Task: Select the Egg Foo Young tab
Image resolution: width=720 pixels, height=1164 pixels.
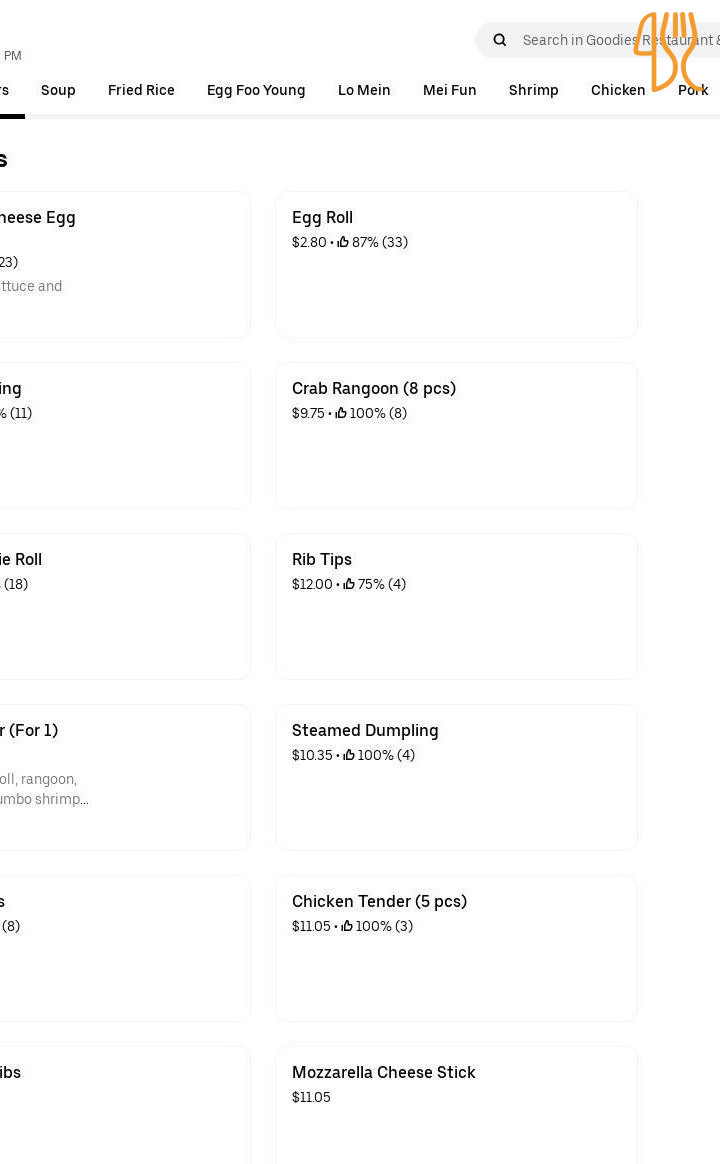Action: pyautogui.click(x=256, y=90)
